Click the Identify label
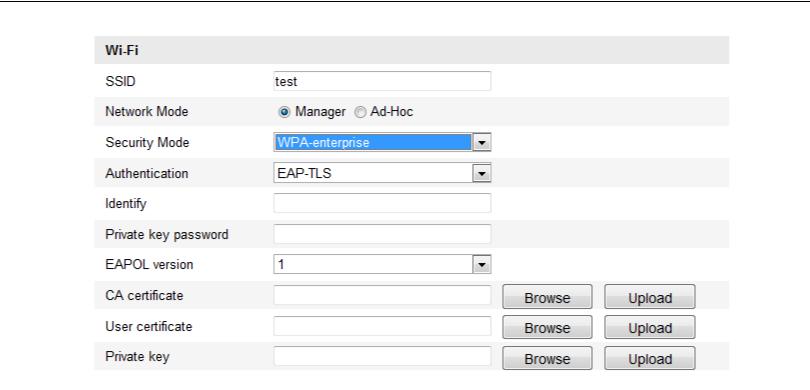The width and height of the screenshot is (810, 390). tap(126, 204)
